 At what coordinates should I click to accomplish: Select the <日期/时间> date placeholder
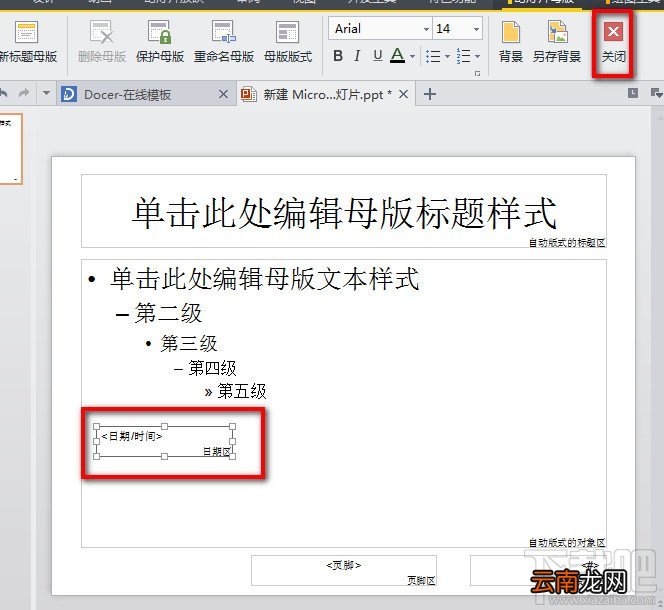tap(164, 441)
